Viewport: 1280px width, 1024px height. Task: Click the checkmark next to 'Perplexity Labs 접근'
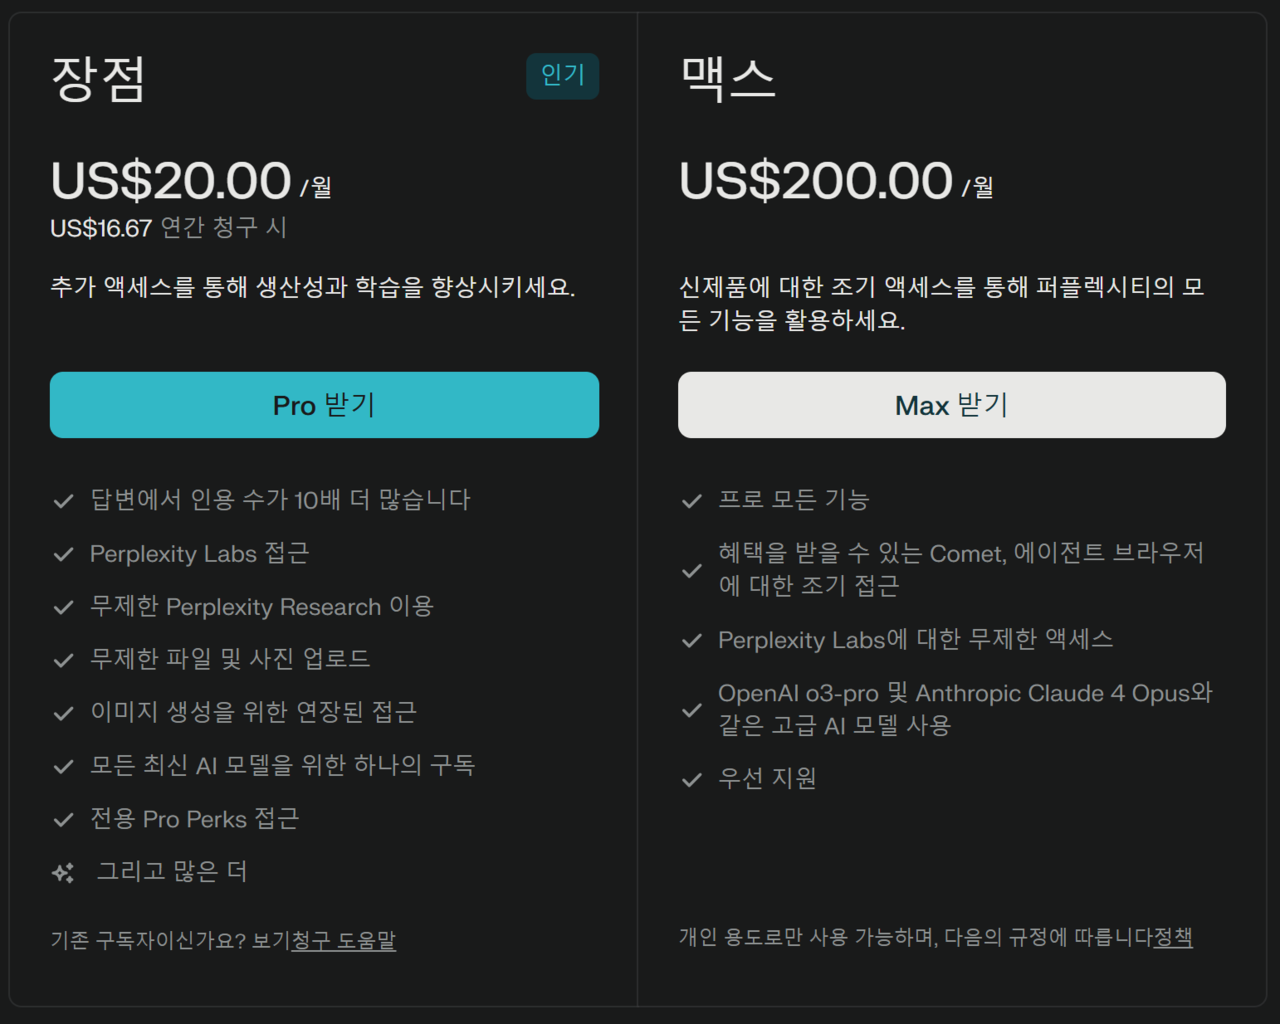tap(64, 554)
